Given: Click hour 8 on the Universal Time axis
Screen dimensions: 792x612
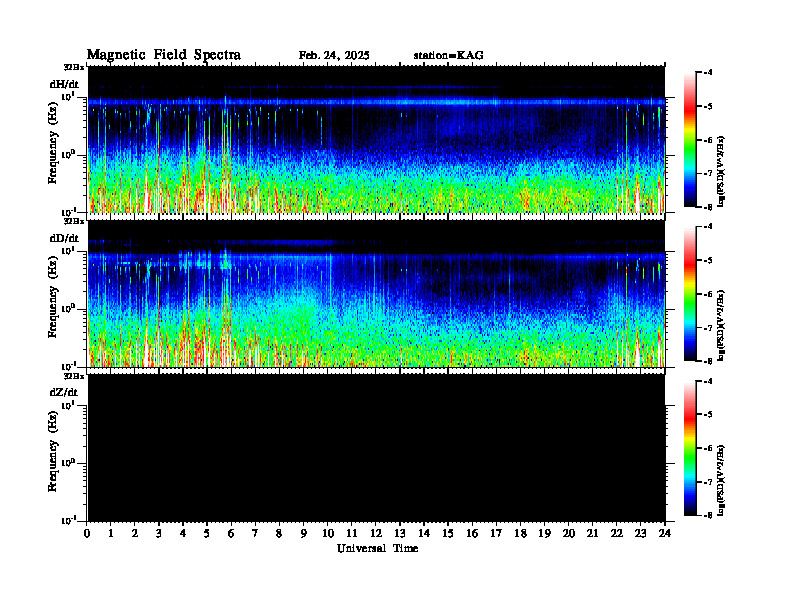Looking at the screenshot, I should click(x=279, y=534).
